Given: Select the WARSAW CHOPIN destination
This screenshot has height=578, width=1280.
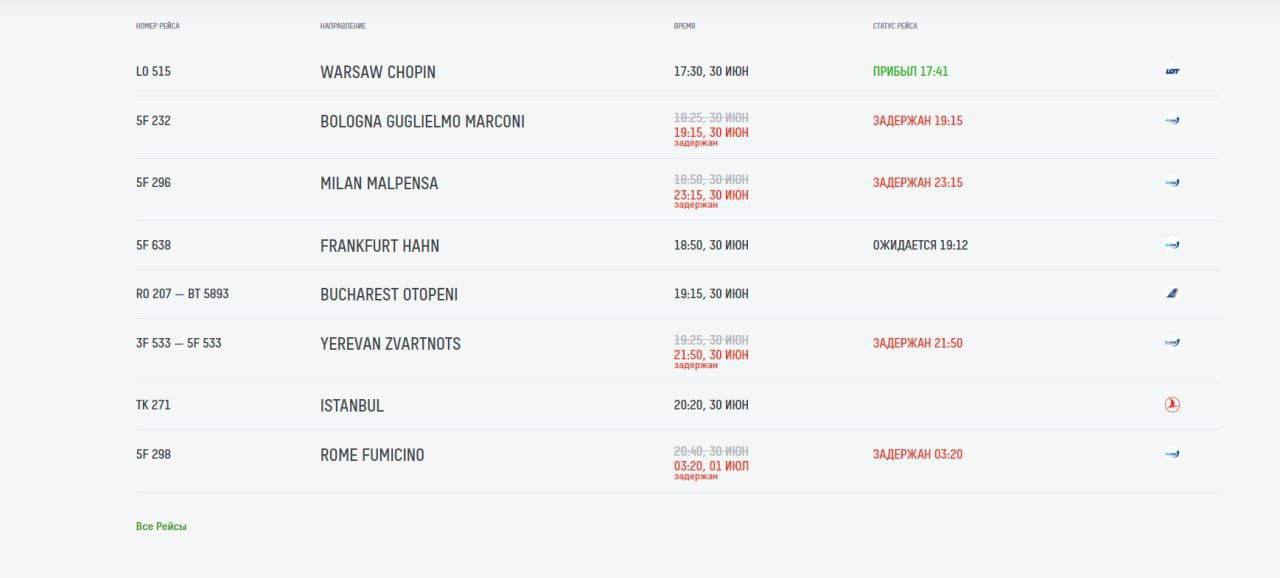Looking at the screenshot, I should pos(378,72).
